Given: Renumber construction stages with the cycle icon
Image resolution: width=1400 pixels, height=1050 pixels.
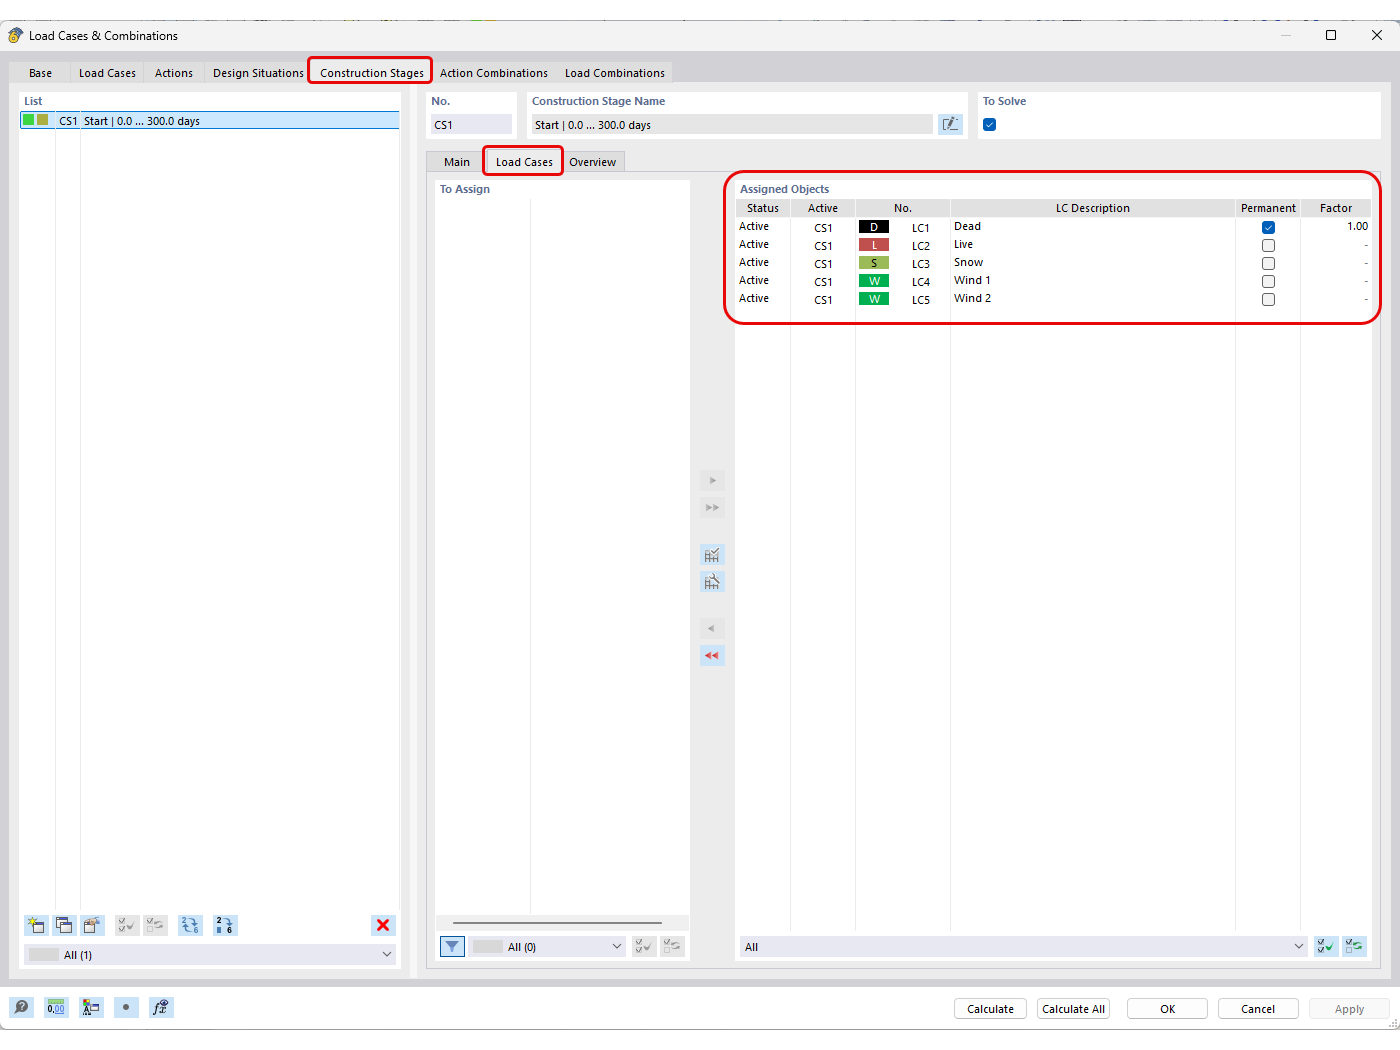Looking at the screenshot, I should pyautogui.click(x=190, y=925).
